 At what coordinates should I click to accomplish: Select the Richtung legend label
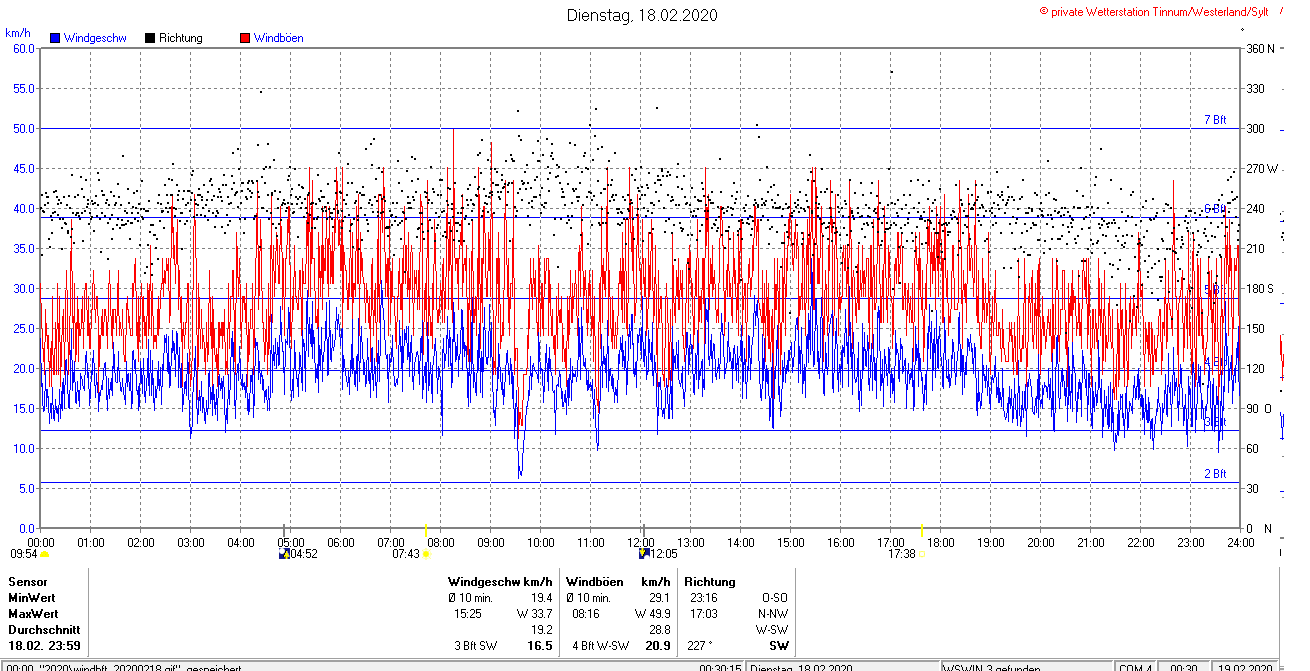point(180,38)
